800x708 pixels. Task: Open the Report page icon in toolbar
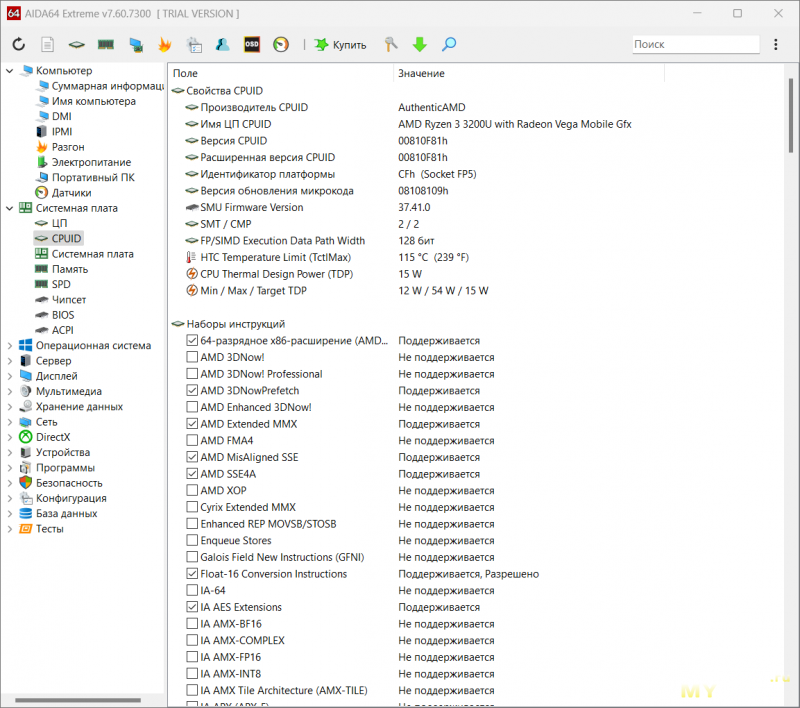(47, 44)
